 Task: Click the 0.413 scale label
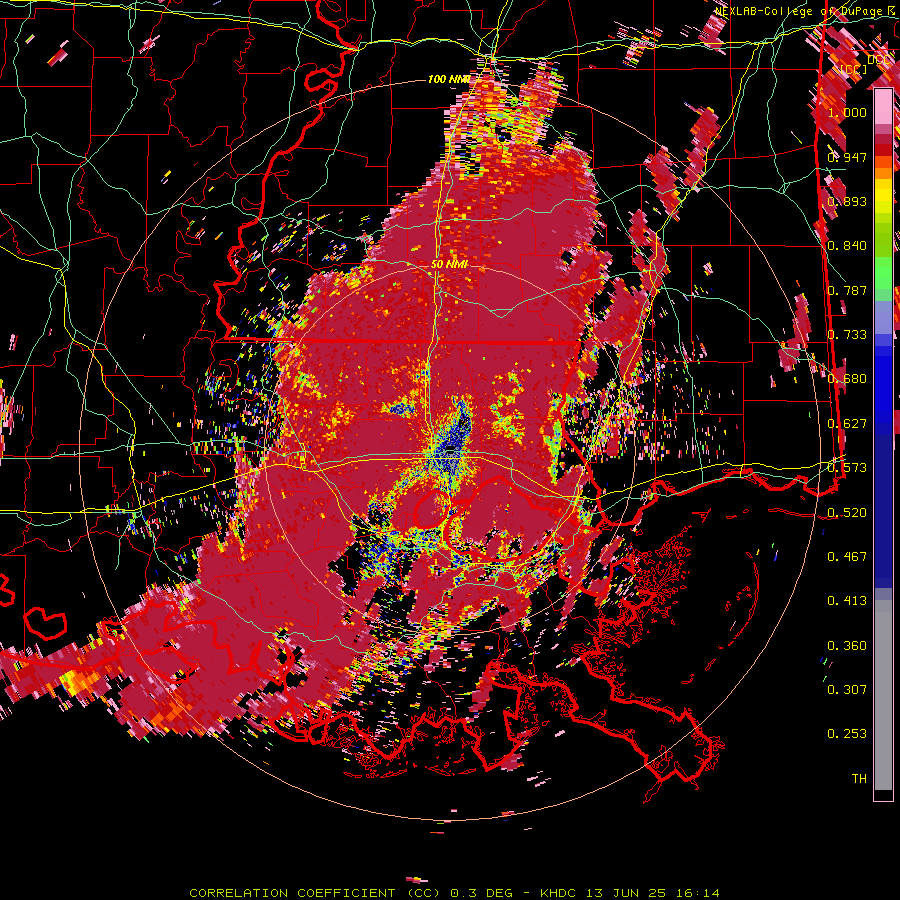point(847,601)
